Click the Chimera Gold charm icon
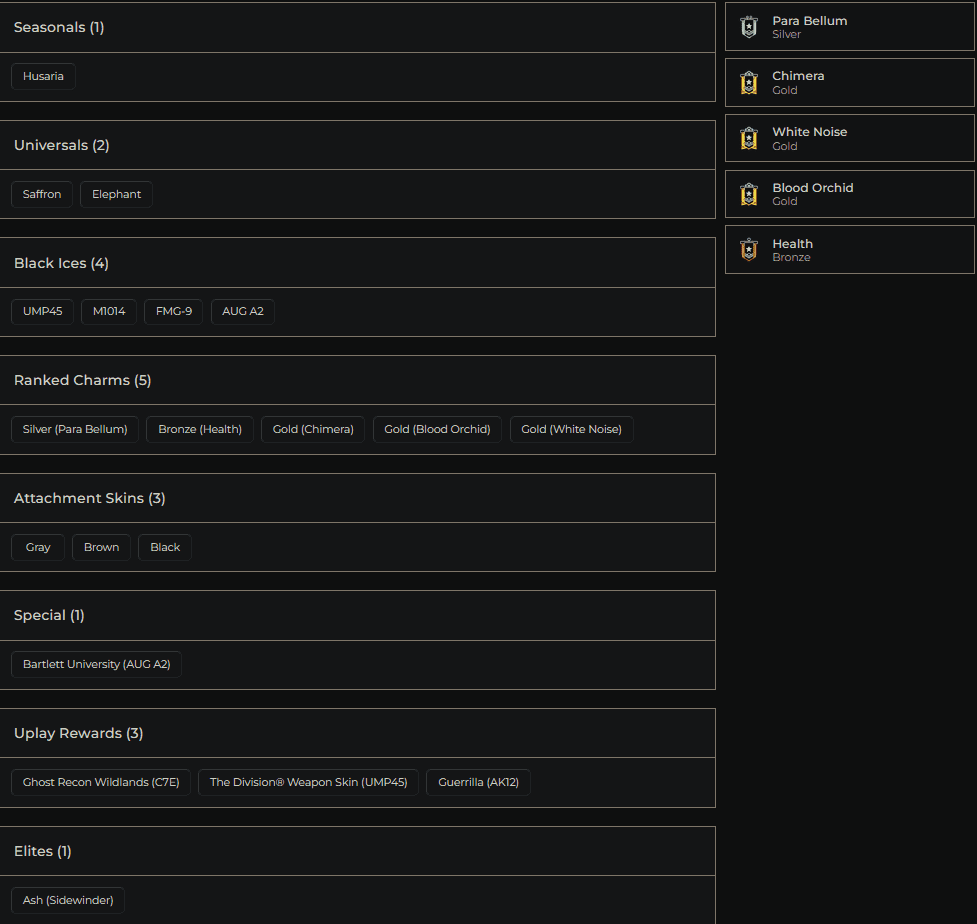Screen dimensions: 977x924 (x=748, y=82)
